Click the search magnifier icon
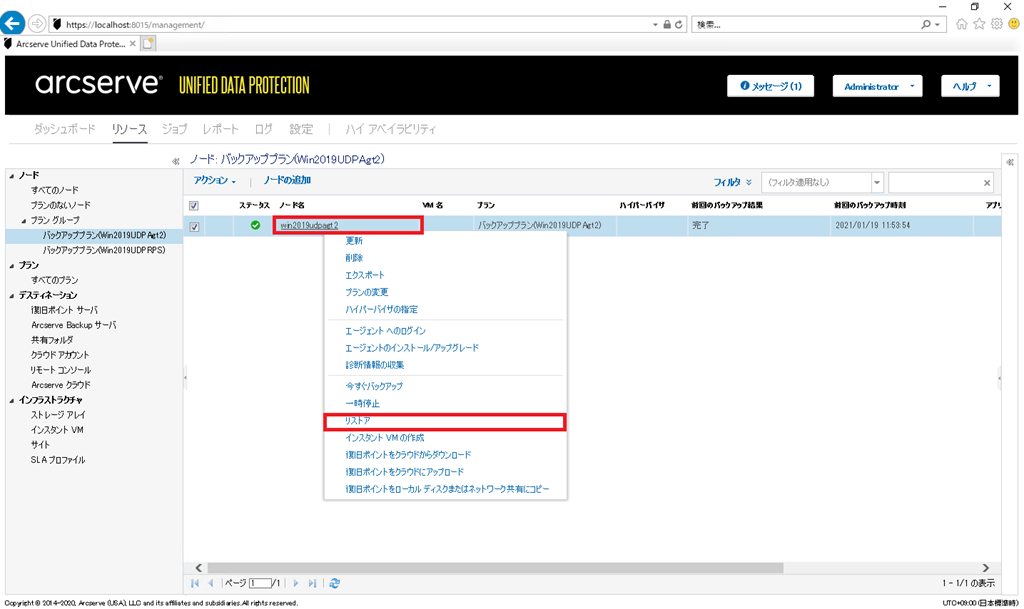The width and height of the screenshot is (1024, 609). click(x=925, y=25)
